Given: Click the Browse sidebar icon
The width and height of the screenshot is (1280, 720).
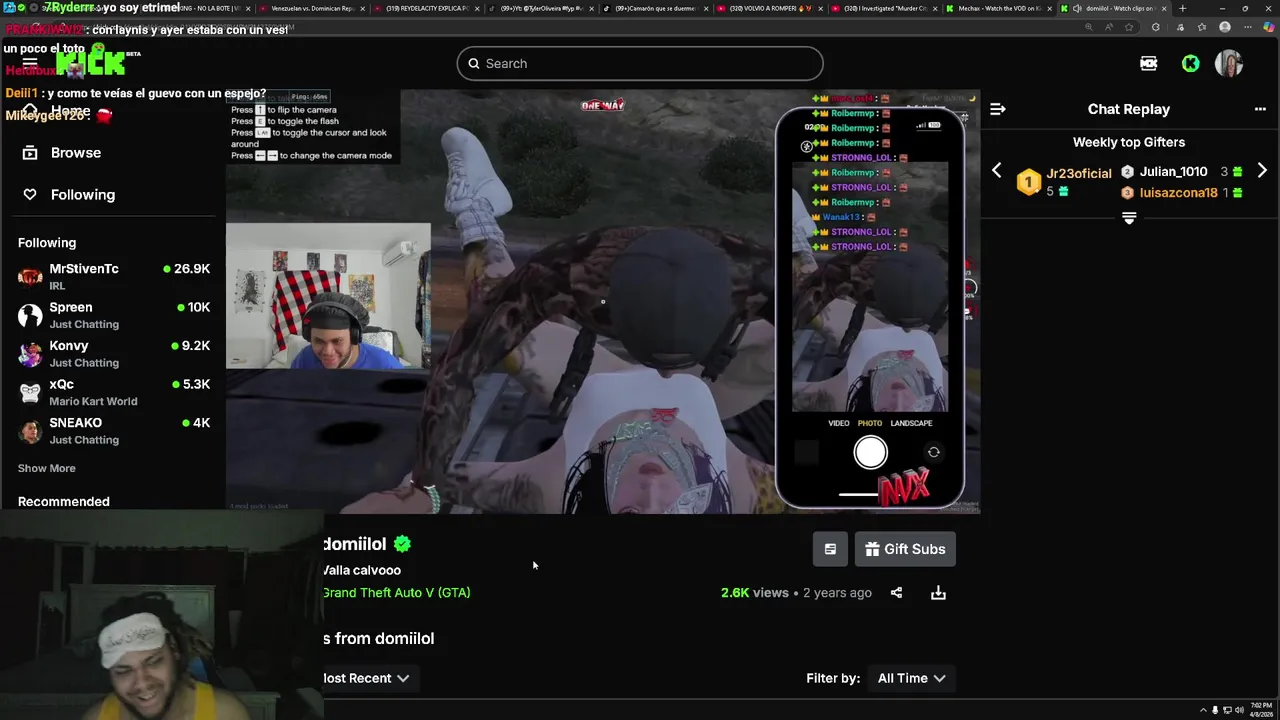Looking at the screenshot, I should [x=30, y=153].
